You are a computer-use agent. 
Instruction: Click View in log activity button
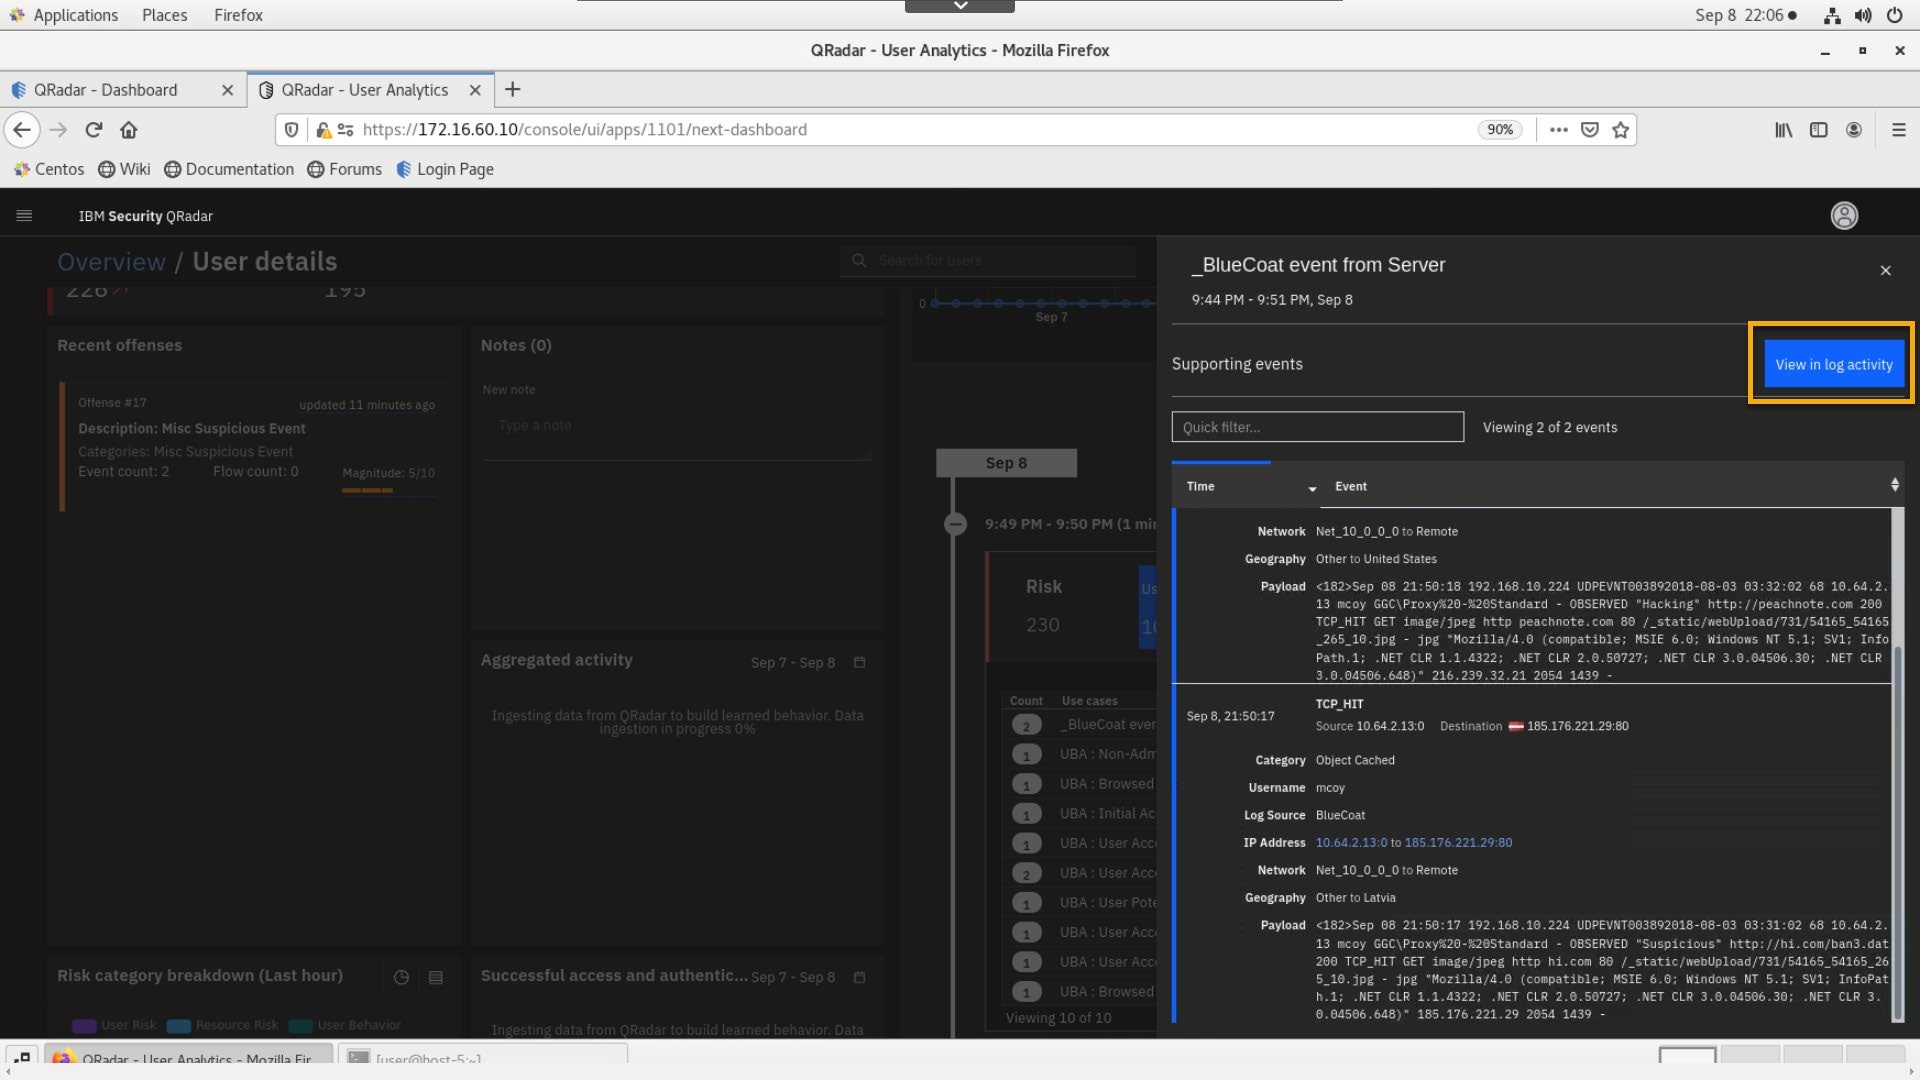coord(1833,365)
